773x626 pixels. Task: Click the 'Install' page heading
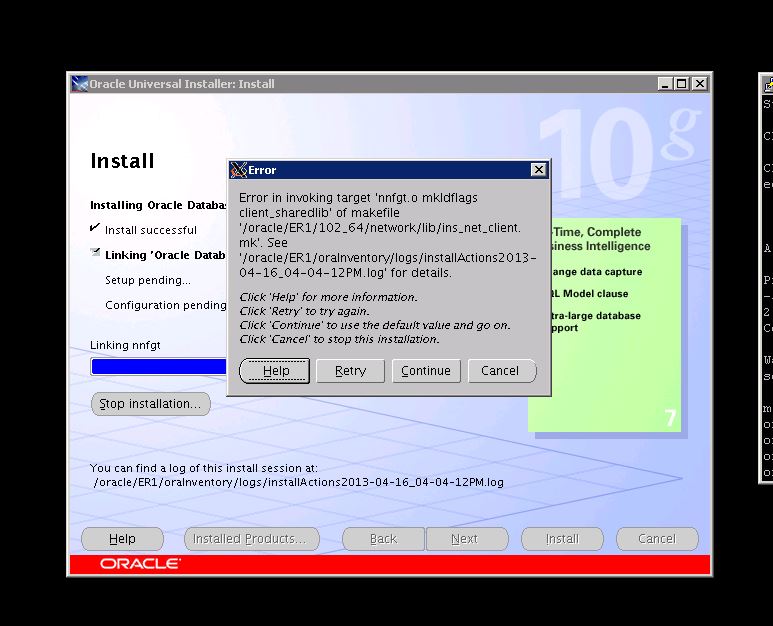tap(122, 161)
